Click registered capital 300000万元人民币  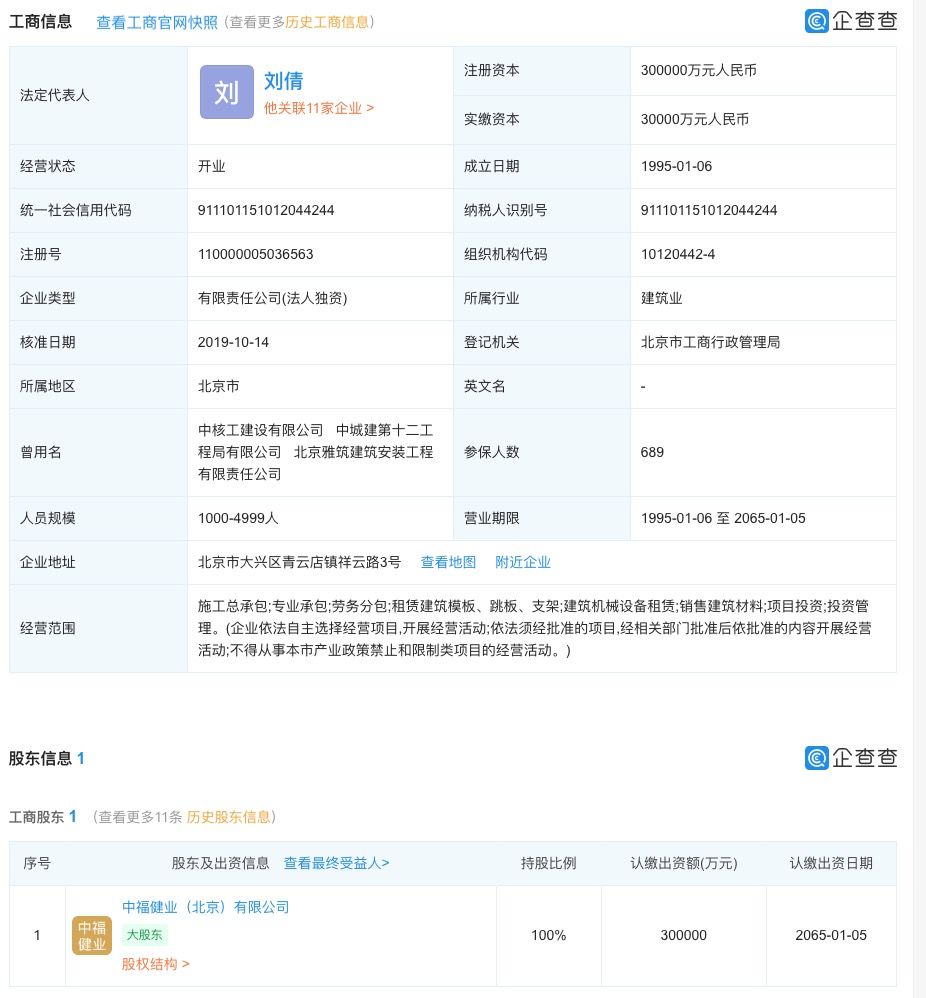tap(699, 70)
